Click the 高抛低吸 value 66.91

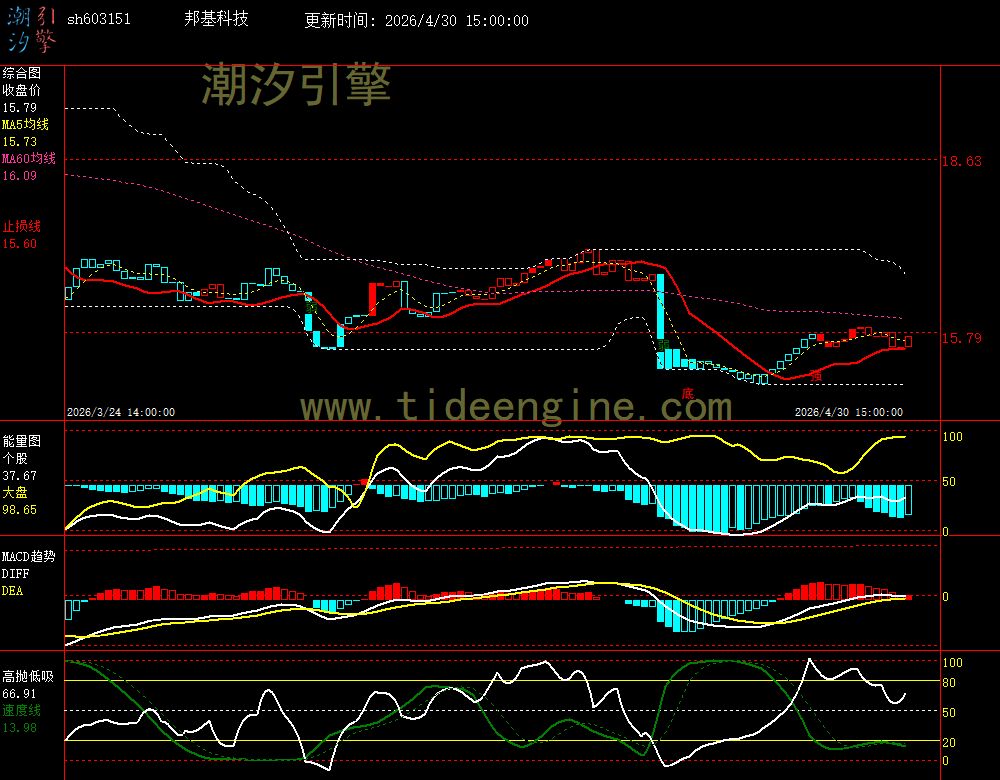[20, 693]
